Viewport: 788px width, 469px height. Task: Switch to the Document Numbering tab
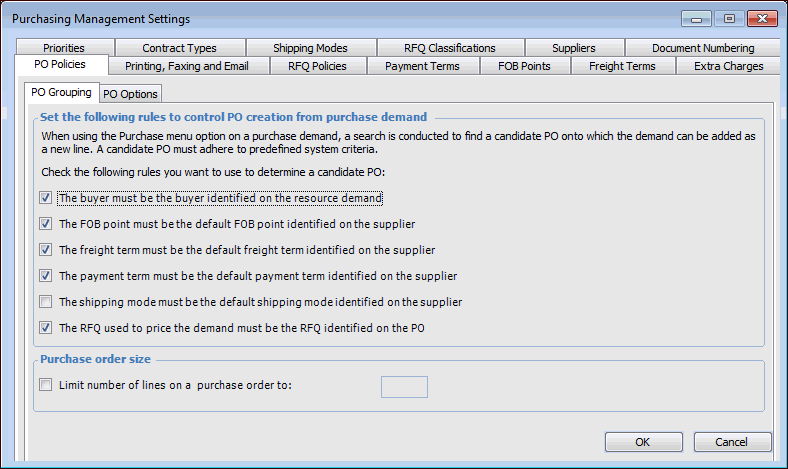point(703,48)
